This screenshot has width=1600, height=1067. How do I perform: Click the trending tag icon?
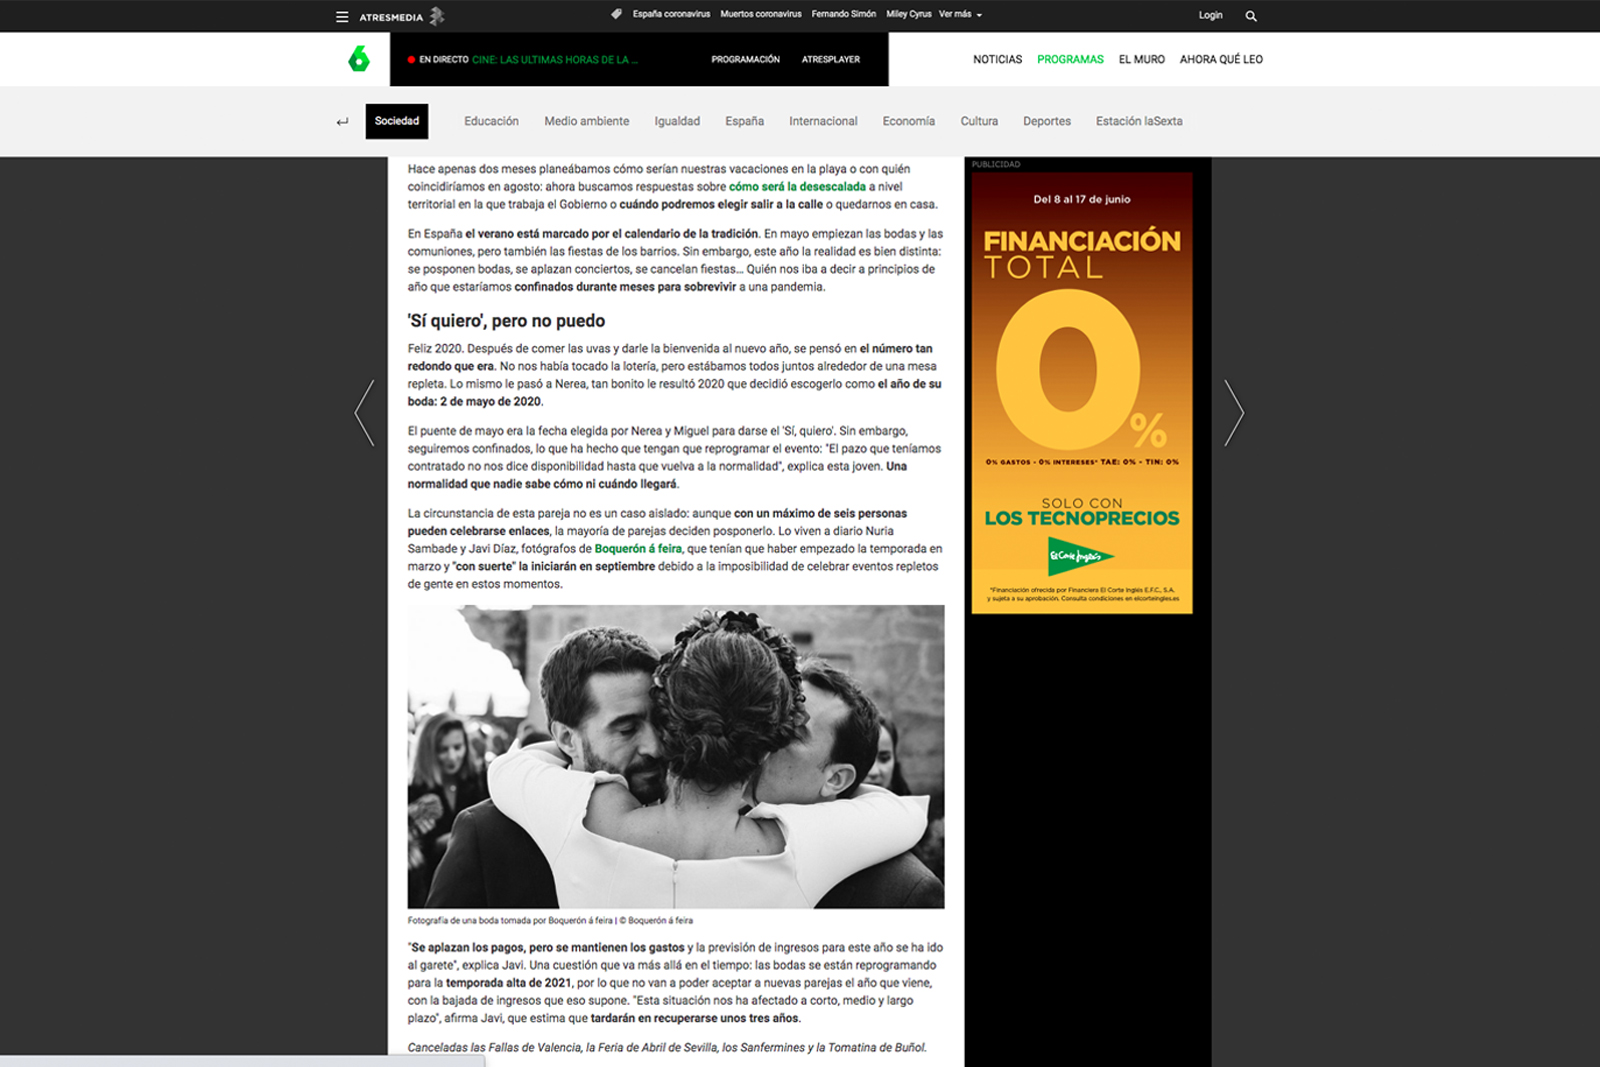tap(616, 14)
